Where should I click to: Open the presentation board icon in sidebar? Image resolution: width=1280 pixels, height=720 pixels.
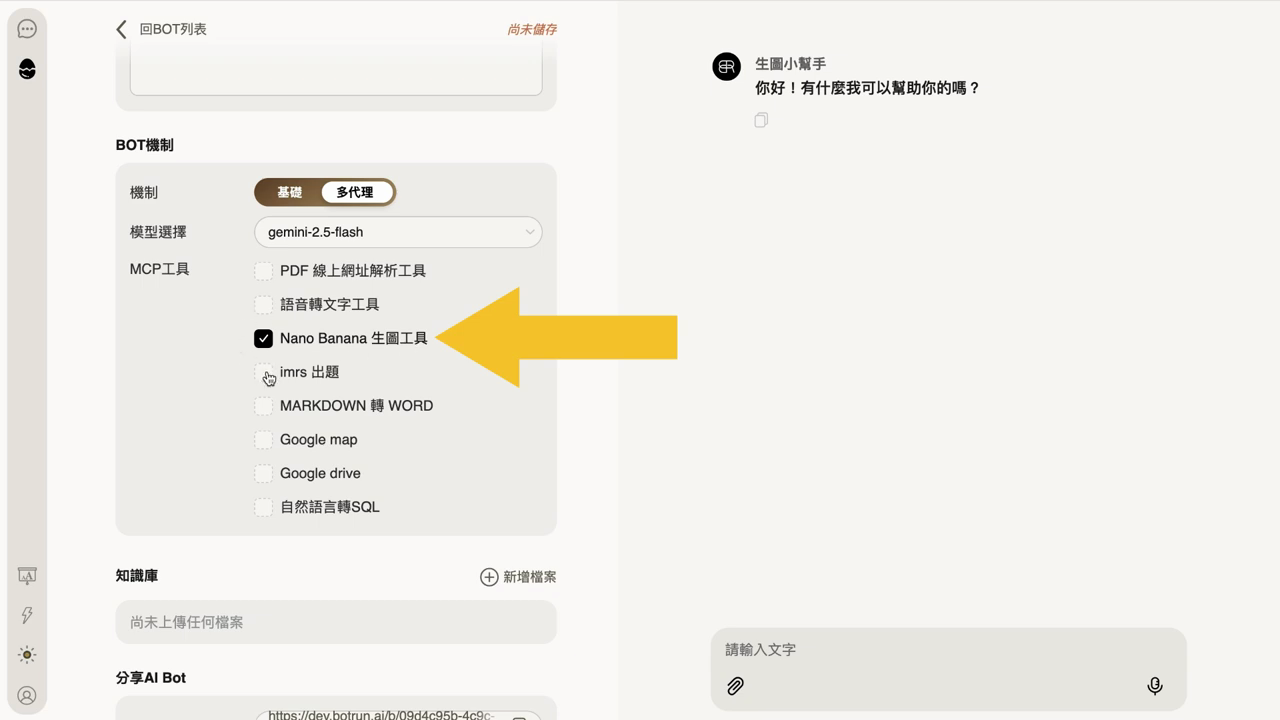27,576
